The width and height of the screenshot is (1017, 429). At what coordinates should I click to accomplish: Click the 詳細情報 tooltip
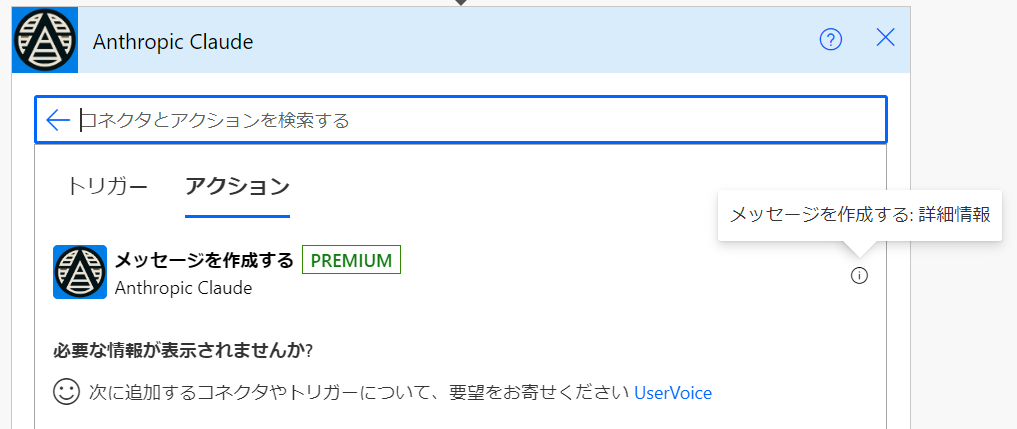tap(859, 215)
